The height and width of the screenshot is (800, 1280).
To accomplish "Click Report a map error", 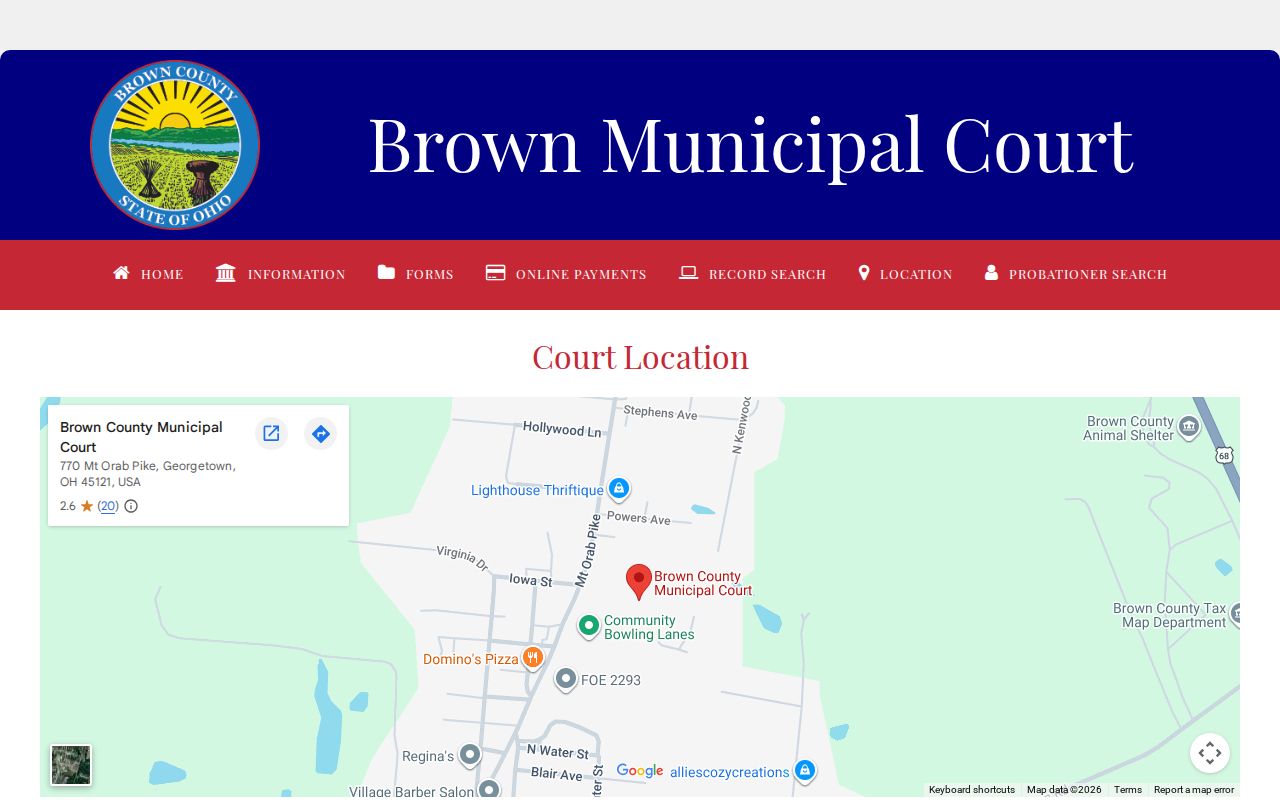I will [x=1194, y=790].
